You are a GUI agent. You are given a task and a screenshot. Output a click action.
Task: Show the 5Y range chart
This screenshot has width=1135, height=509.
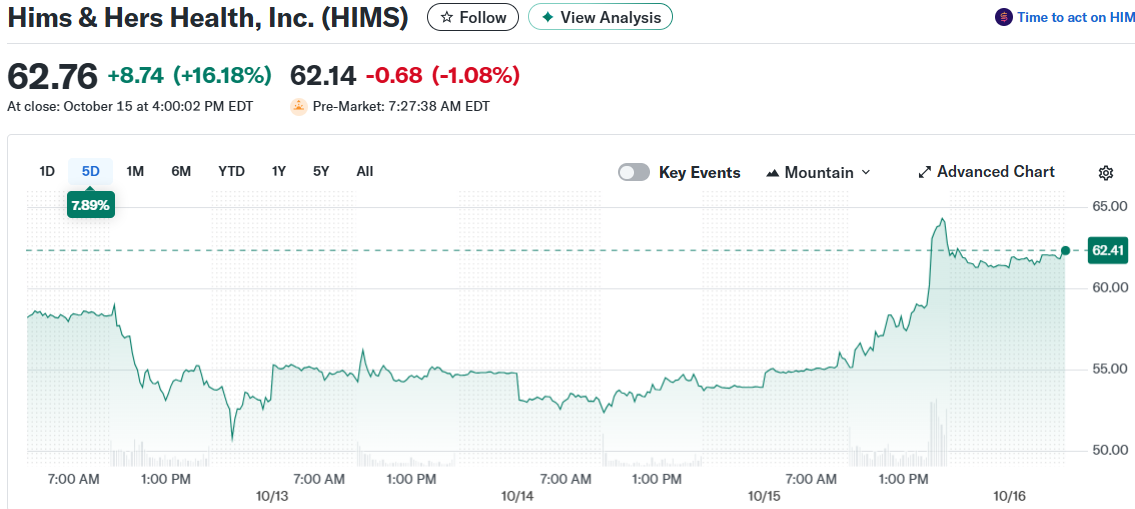point(321,171)
